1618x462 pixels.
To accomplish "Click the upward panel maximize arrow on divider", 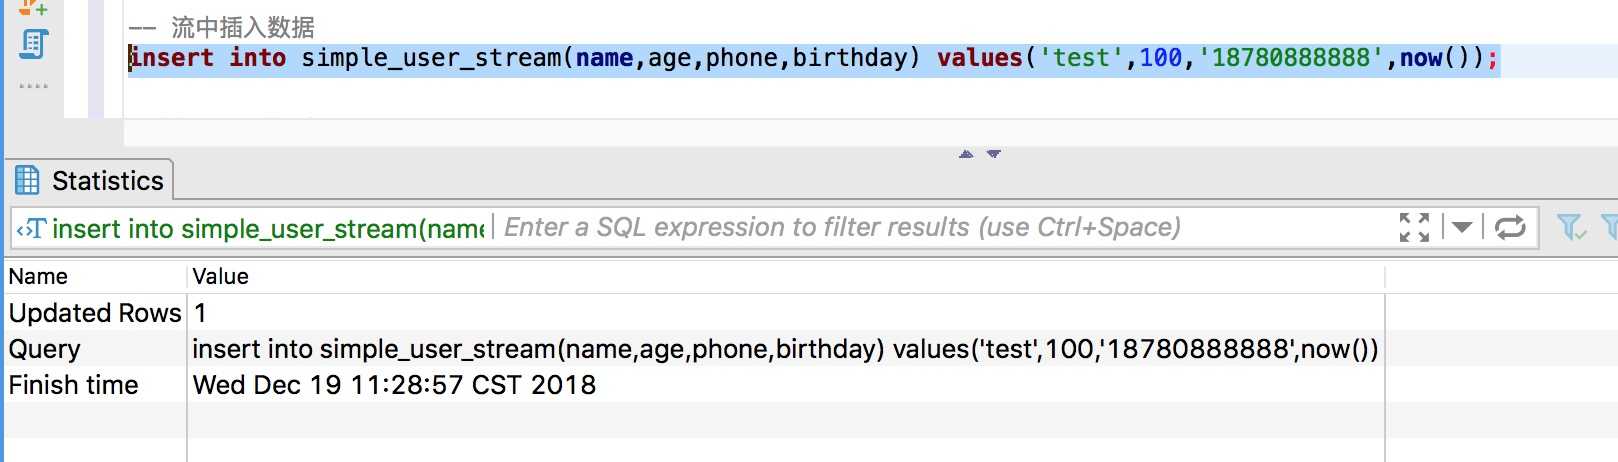I will pos(966,154).
